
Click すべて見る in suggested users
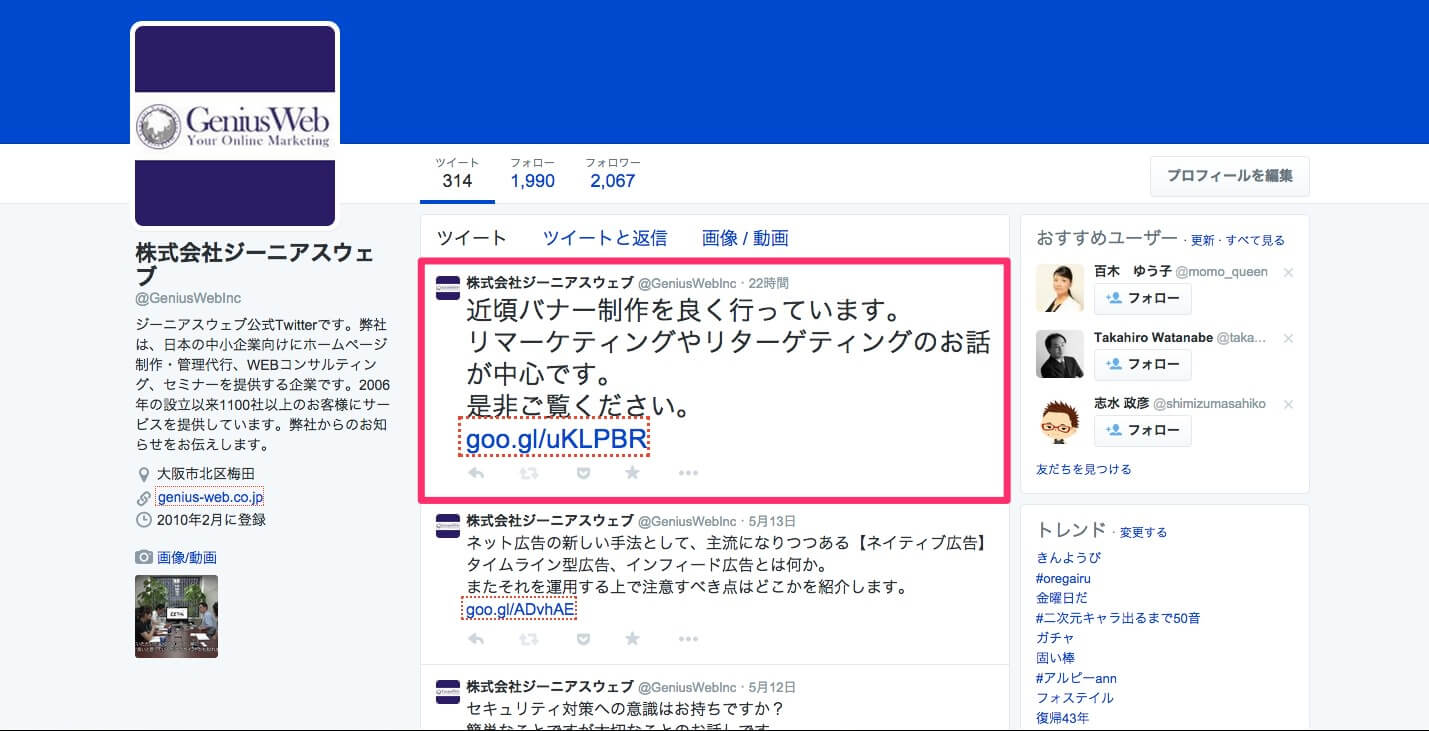coord(1255,240)
